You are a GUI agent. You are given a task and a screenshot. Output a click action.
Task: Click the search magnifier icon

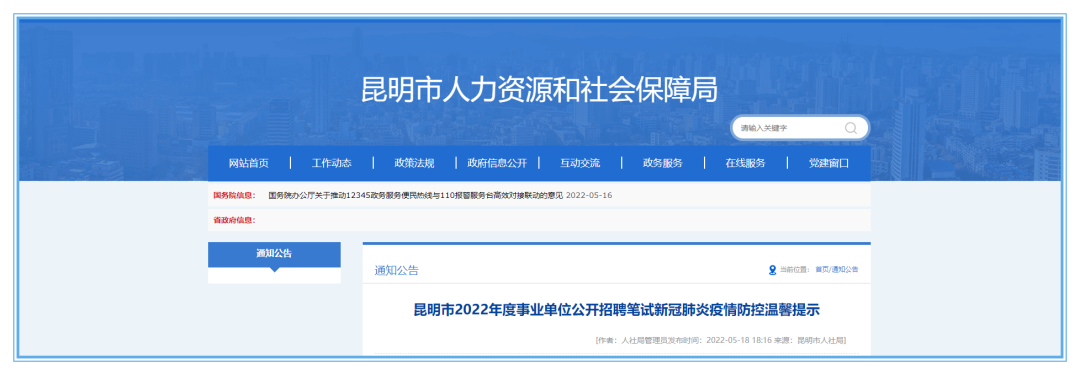851,128
